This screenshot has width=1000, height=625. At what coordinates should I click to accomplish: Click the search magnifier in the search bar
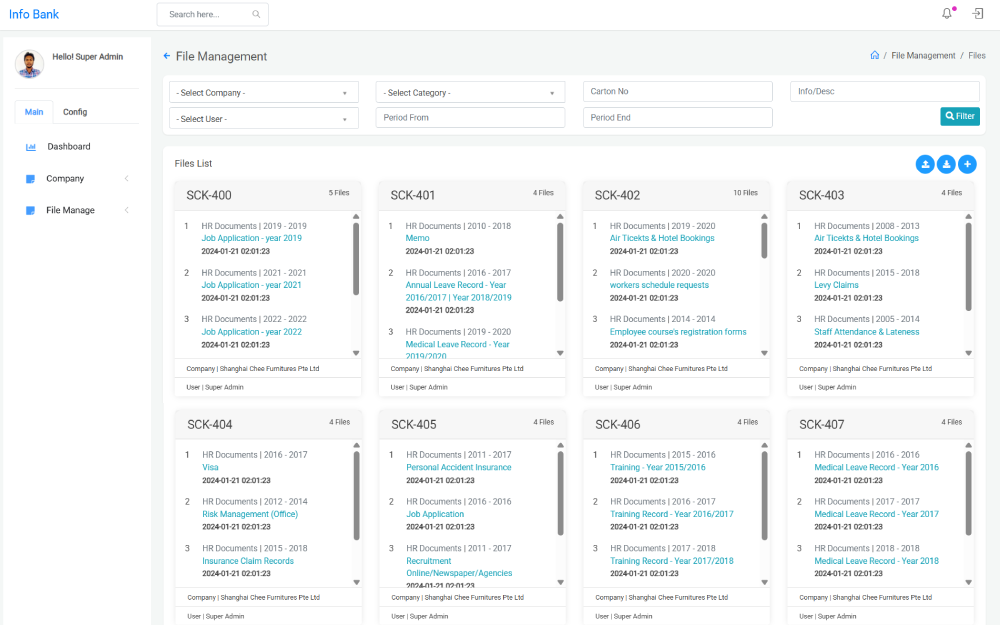(258, 14)
